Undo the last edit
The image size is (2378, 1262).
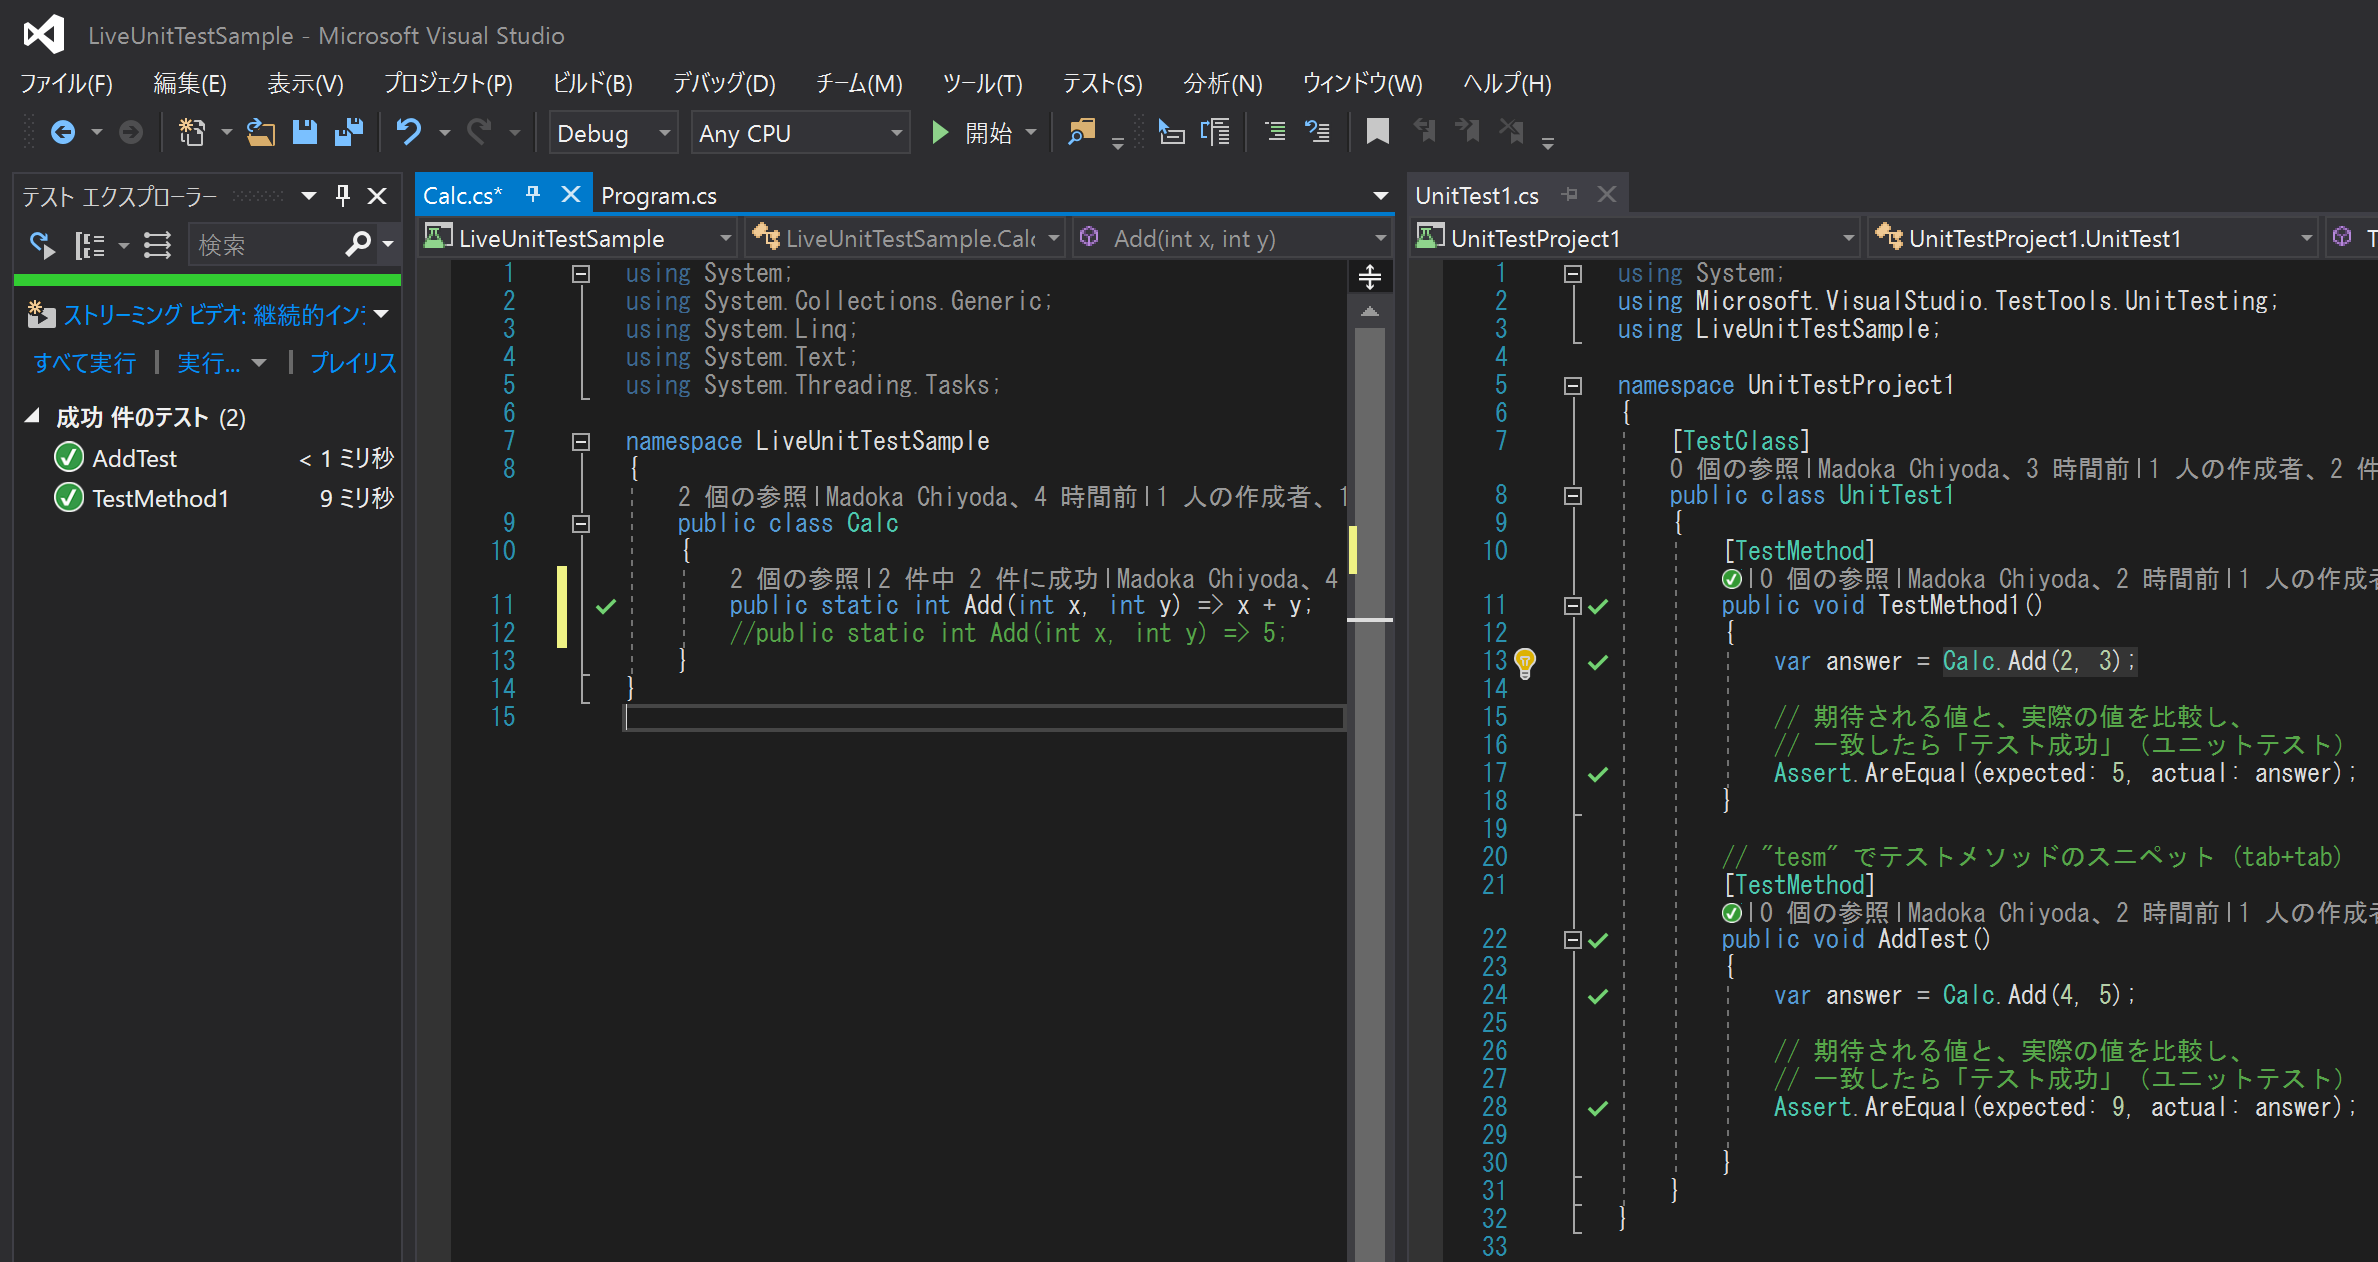[x=409, y=132]
